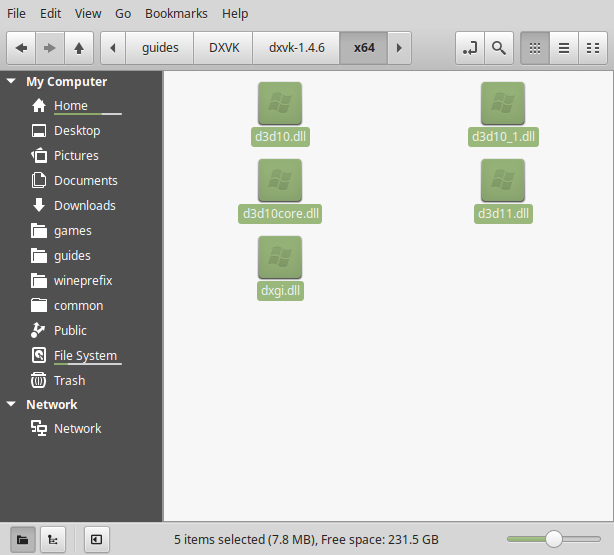Open the file search tool
614x555 pixels.
coord(499,48)
